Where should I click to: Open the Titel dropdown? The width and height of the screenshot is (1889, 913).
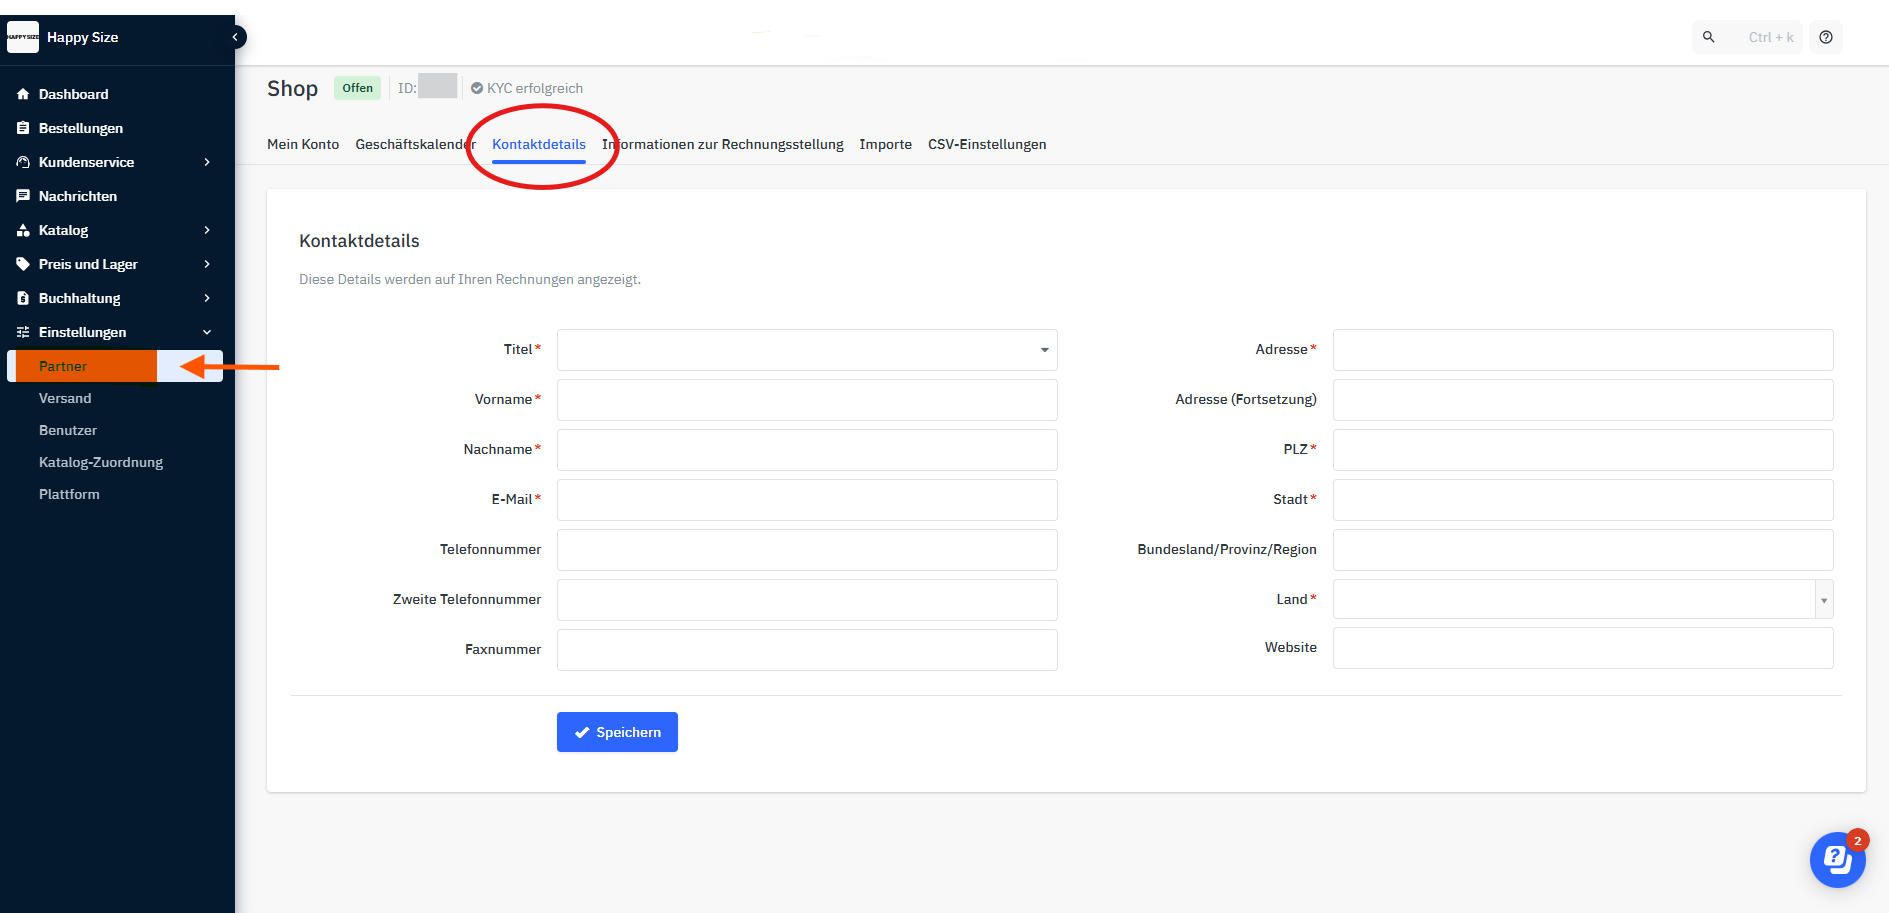click(x=806, y=350)
